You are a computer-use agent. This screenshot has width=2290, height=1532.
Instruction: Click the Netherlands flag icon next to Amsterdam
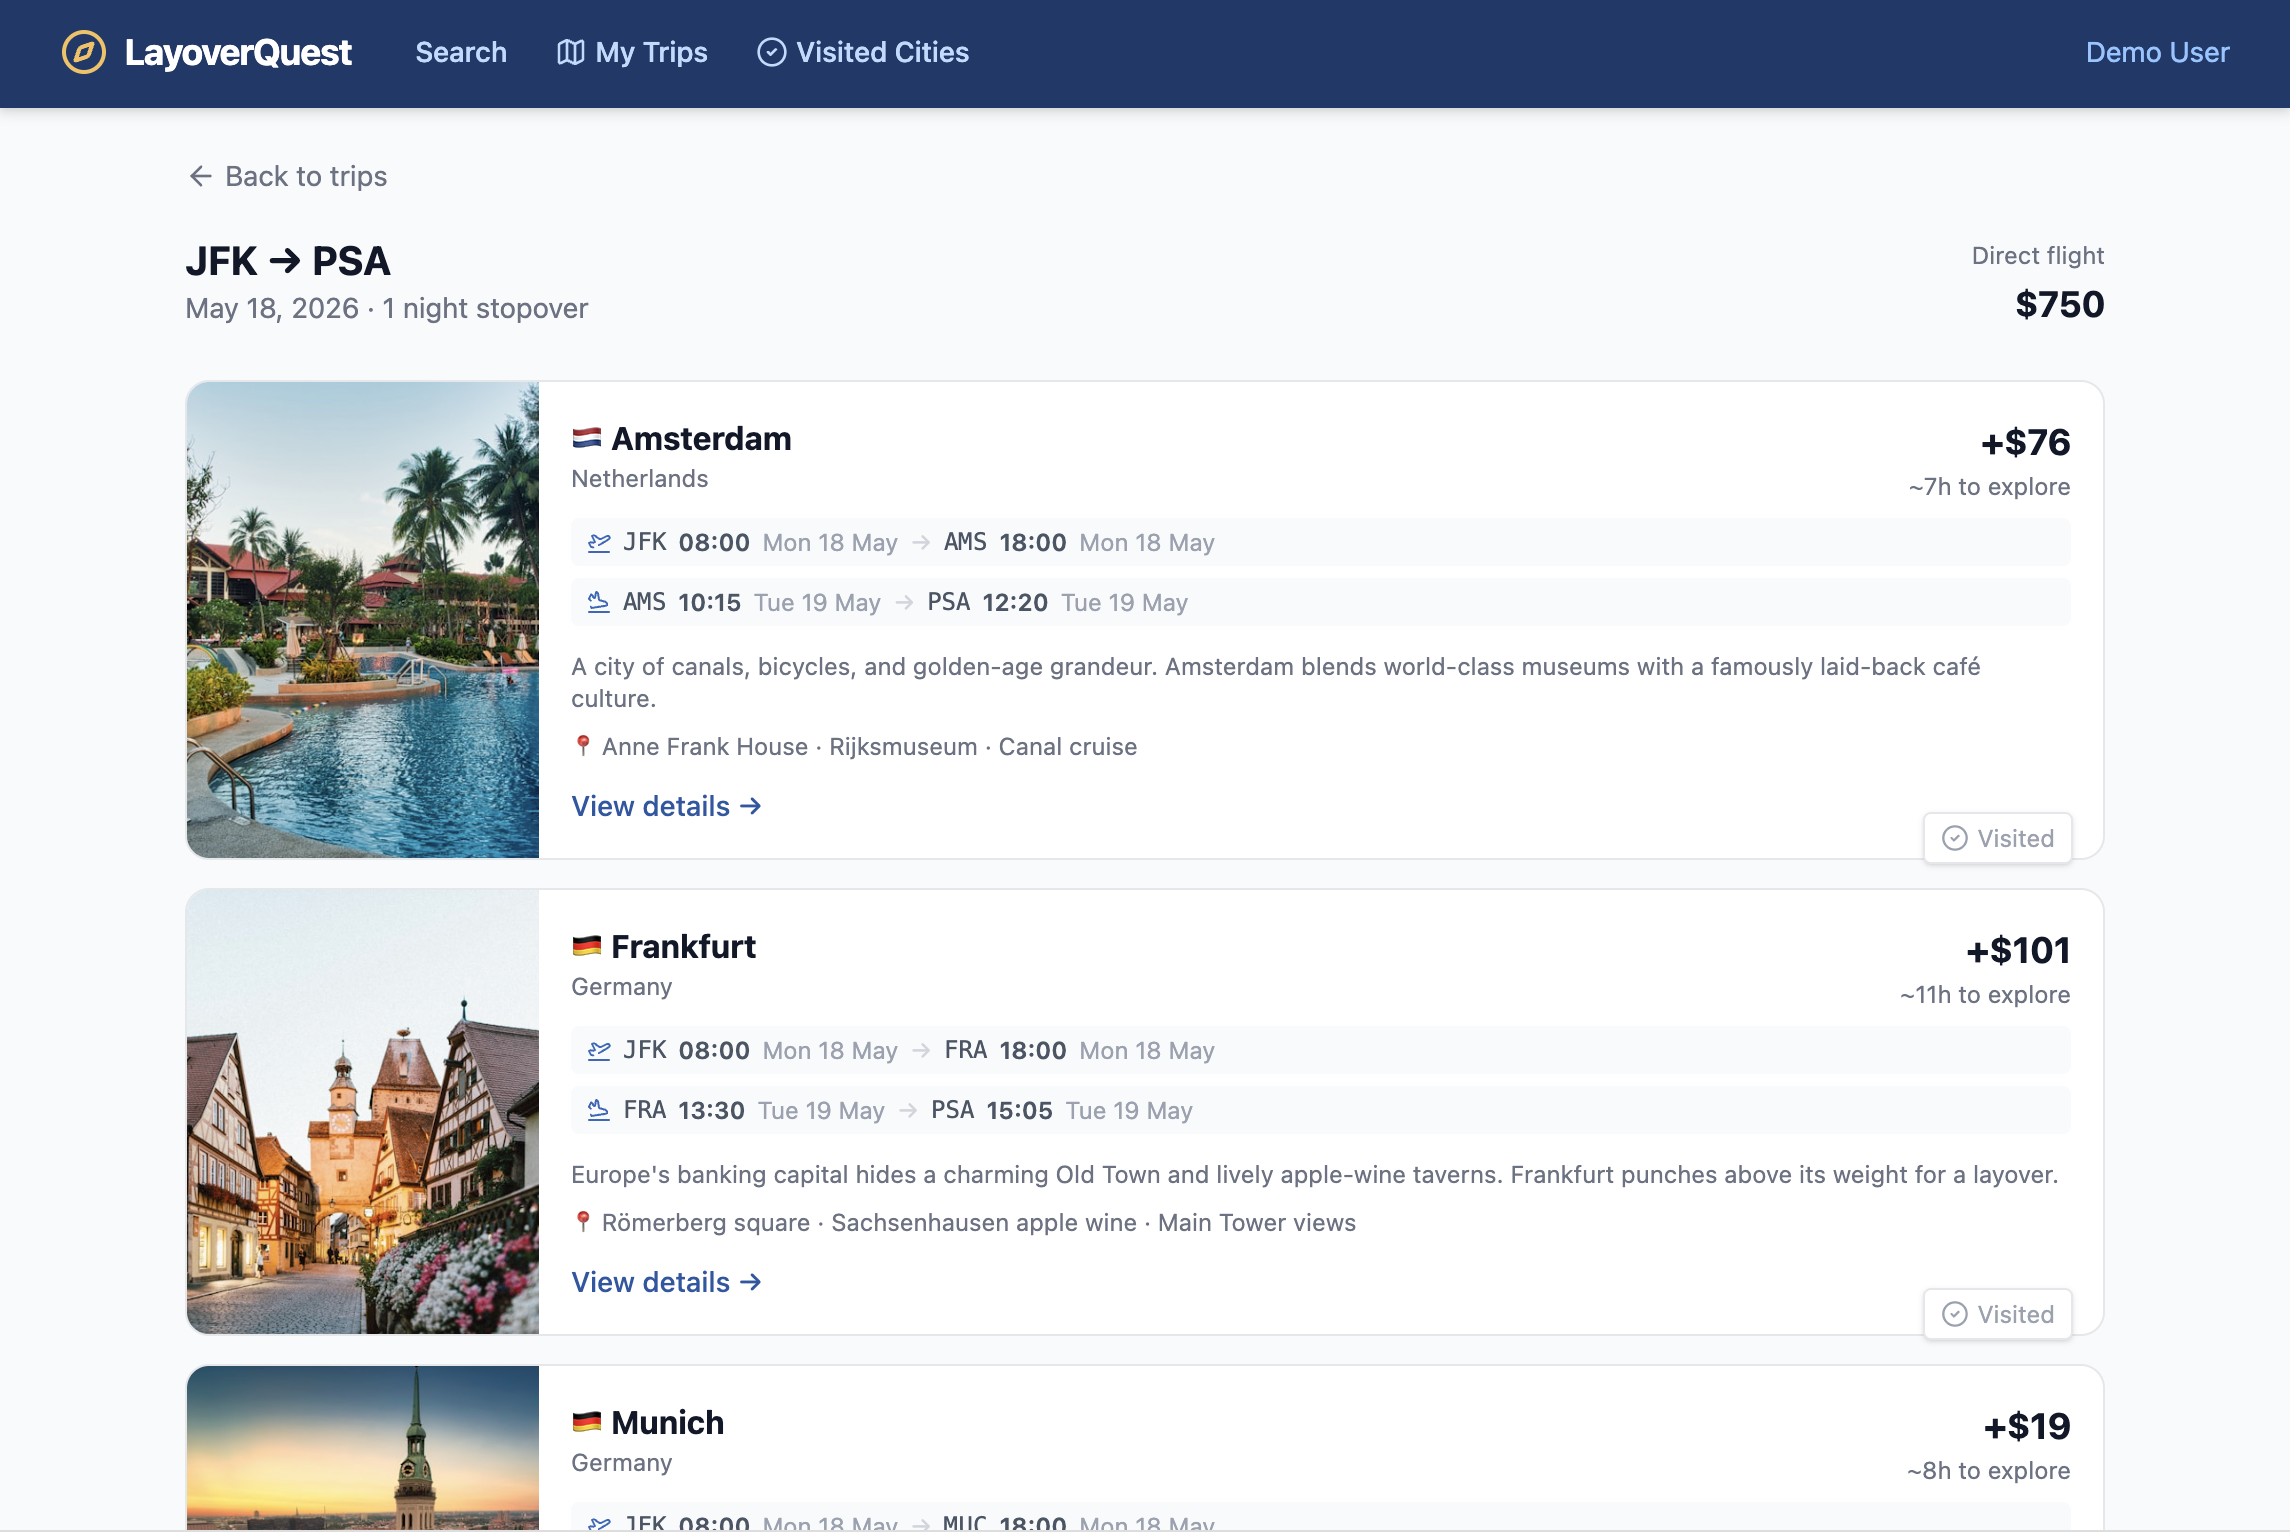click(586, 438)
